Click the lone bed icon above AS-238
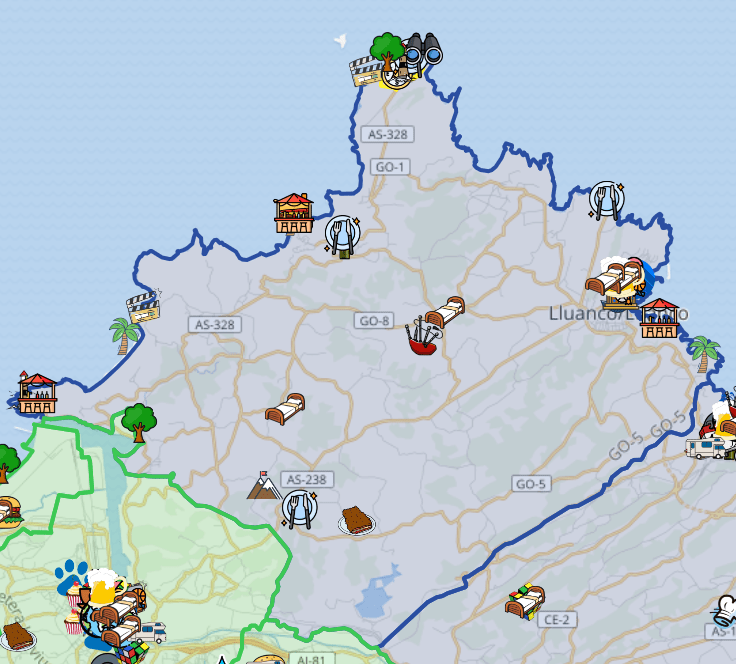736x664 pixels. point(284,408)
